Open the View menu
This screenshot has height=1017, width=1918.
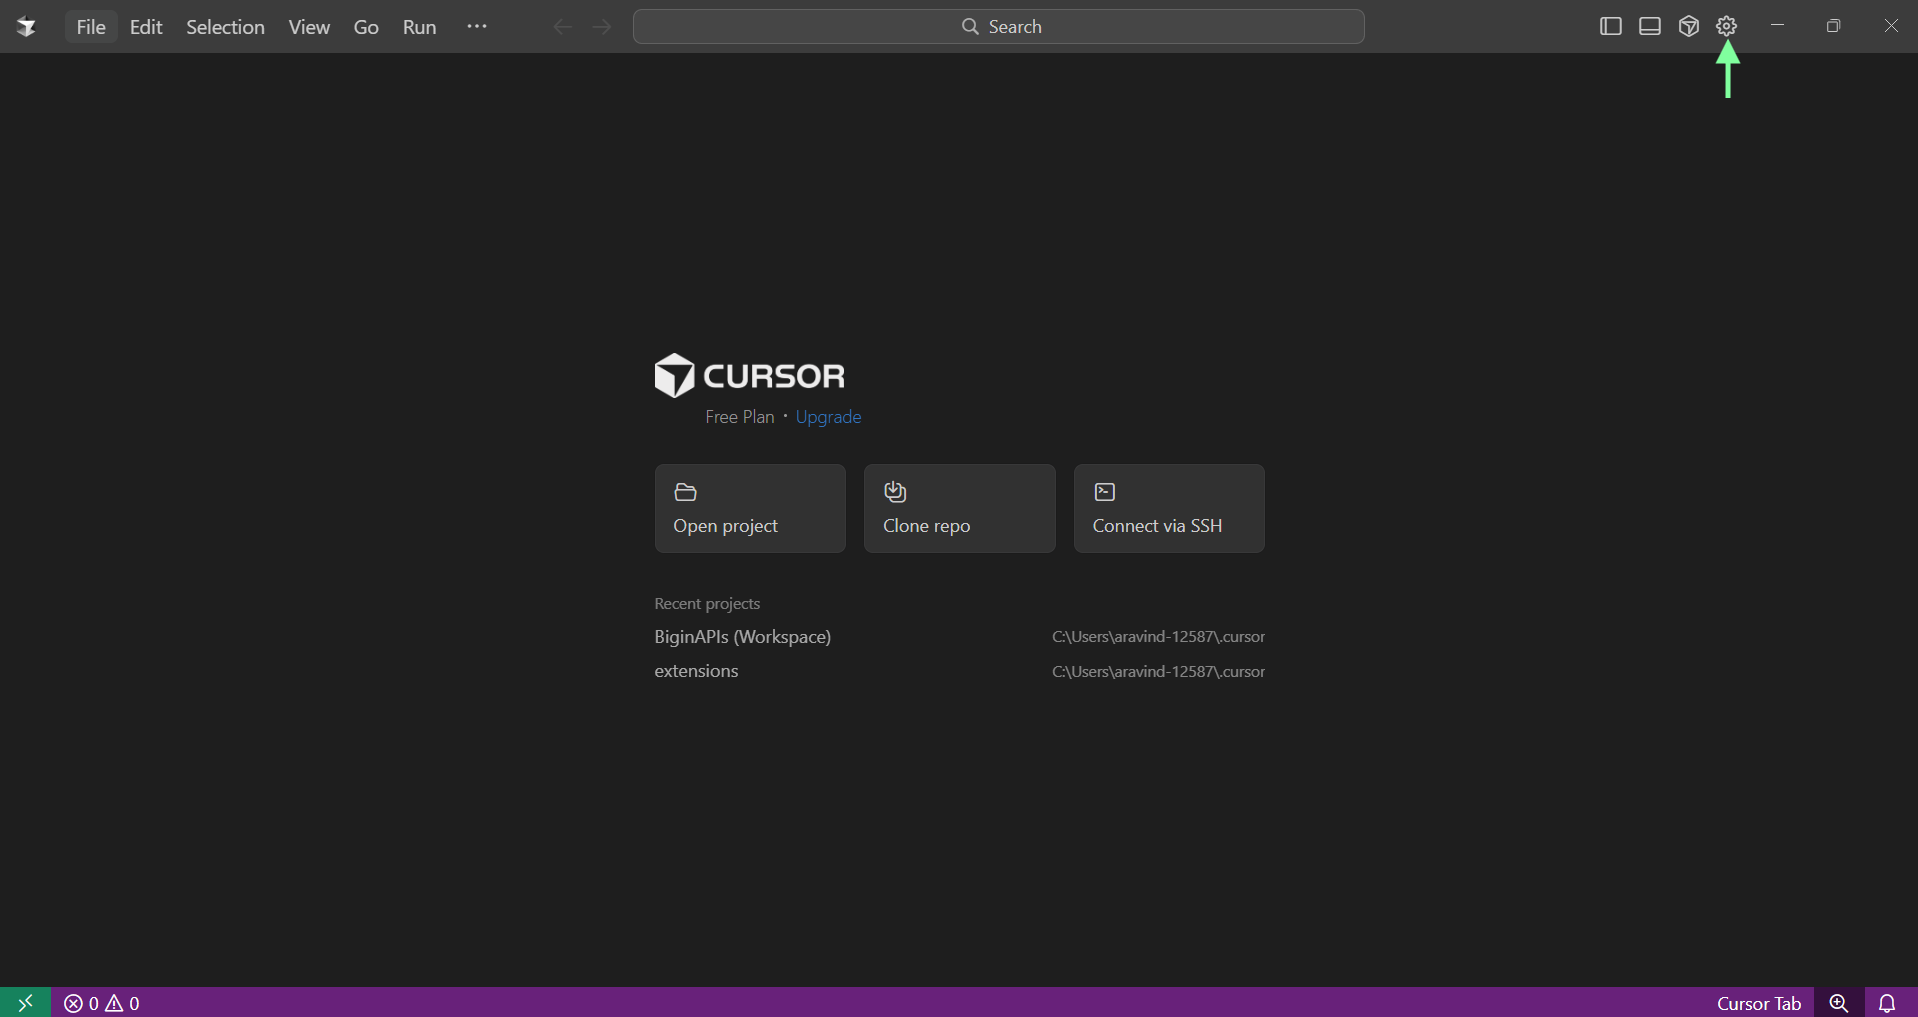point(309,27)
